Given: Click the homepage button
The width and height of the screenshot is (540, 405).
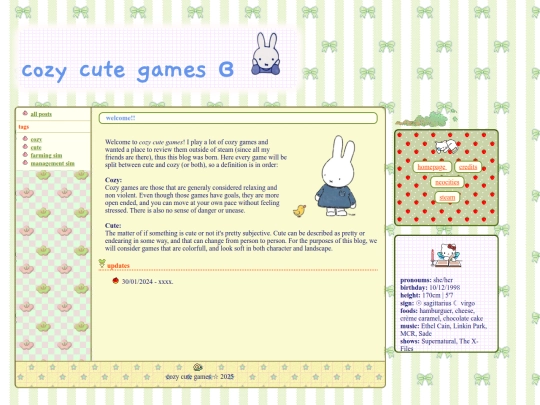Looking at the screenshot, I should (x=432, y=167).
